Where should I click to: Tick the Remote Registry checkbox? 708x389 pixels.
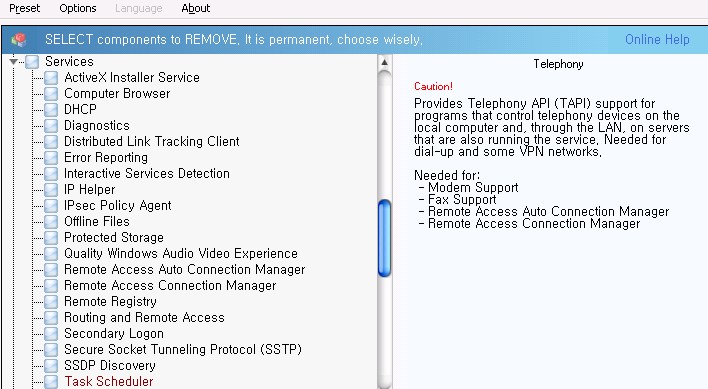51,302
